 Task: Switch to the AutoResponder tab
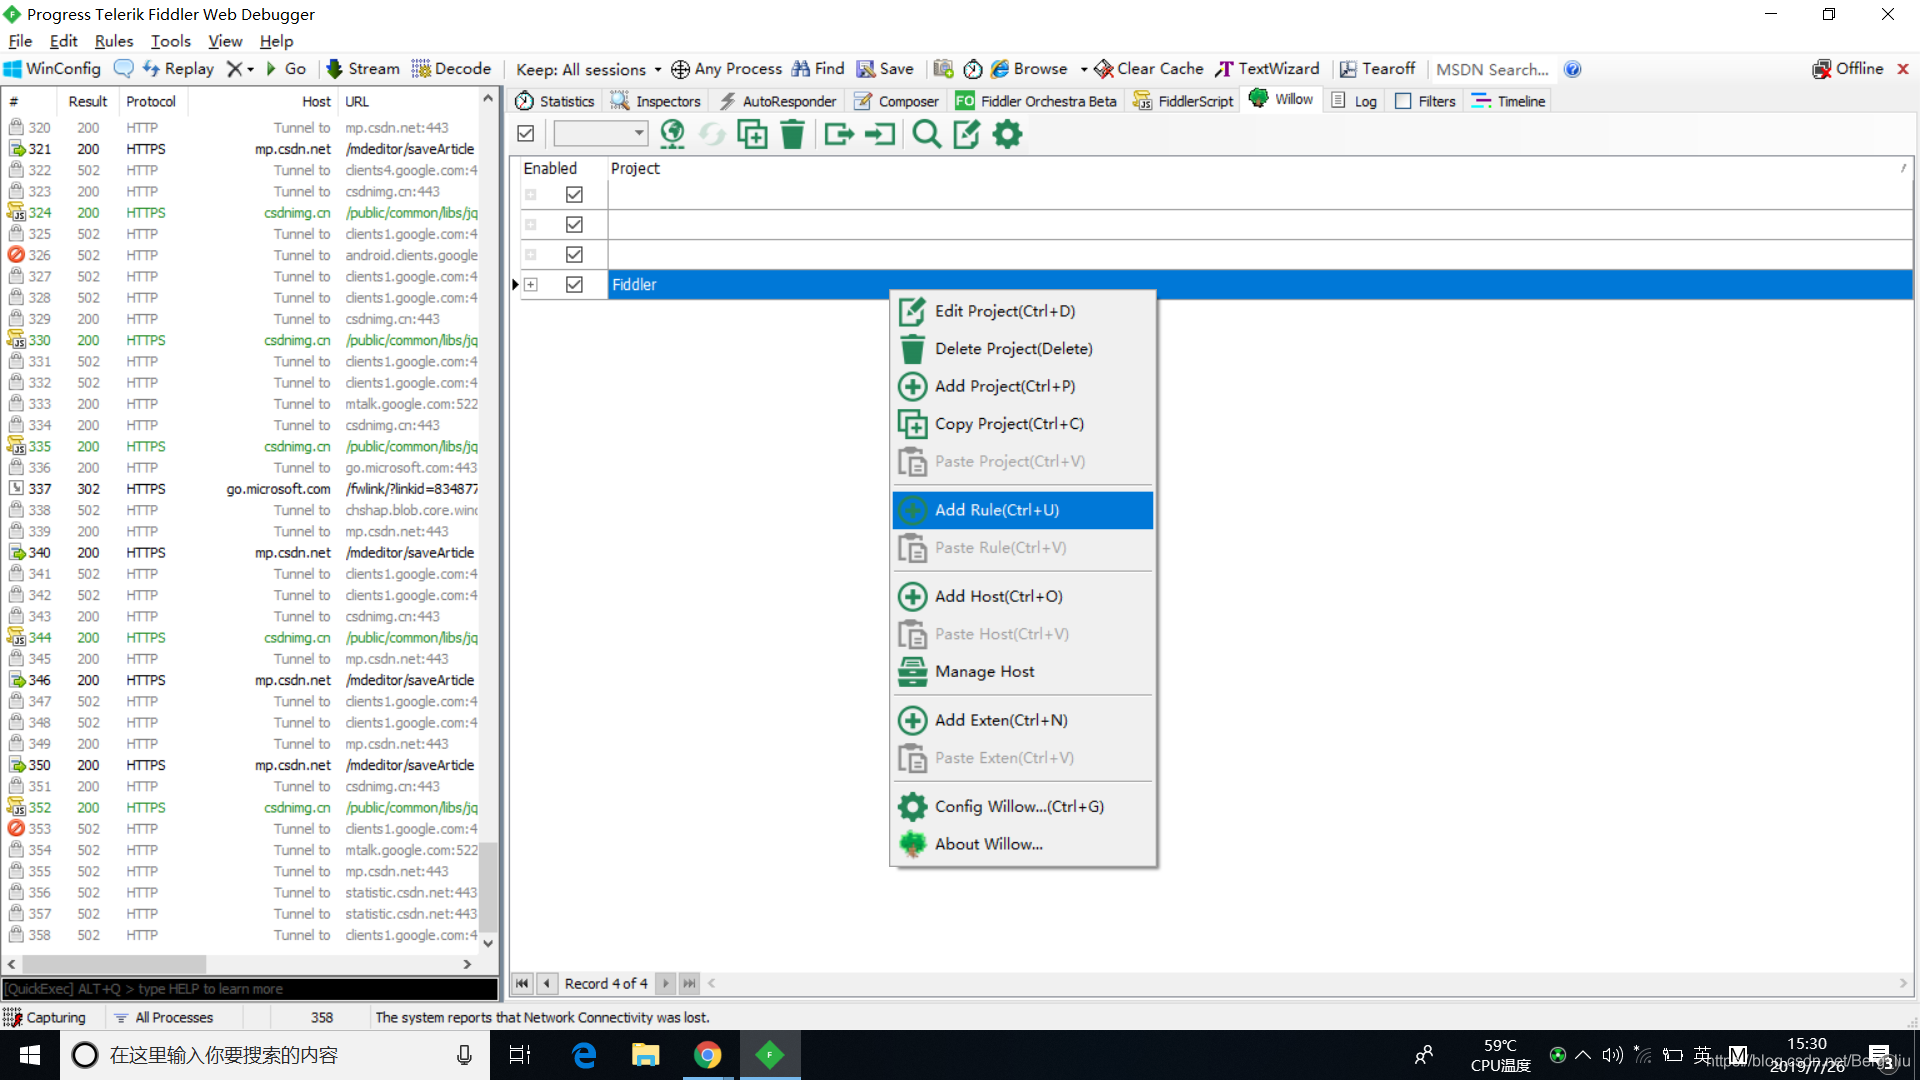click(778, 101)
